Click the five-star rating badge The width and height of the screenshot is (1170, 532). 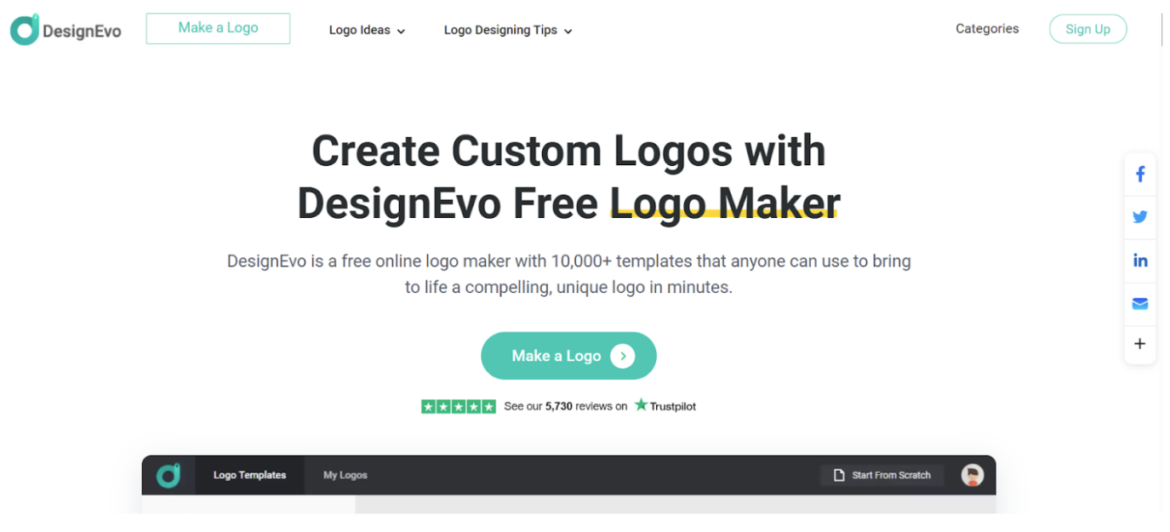click(458, 407)
